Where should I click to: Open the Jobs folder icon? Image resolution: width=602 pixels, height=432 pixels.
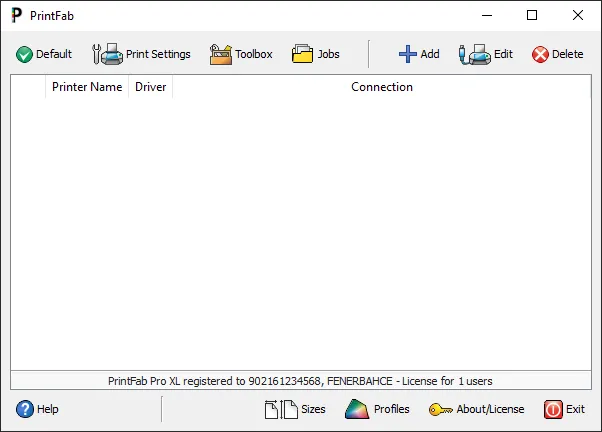tap(302, 53)
